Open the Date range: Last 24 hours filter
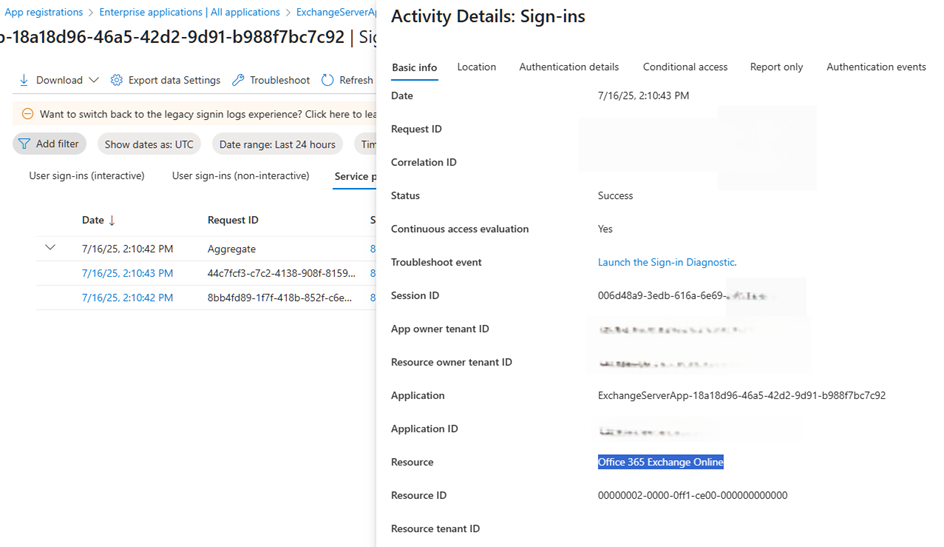 [x=277, y=144]
